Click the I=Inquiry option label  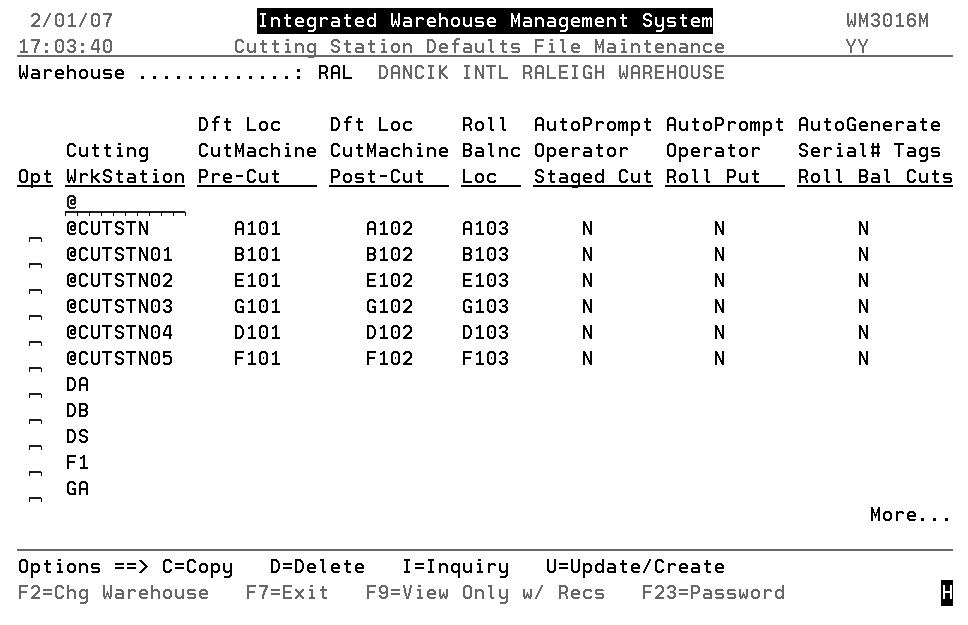point(455,567)
